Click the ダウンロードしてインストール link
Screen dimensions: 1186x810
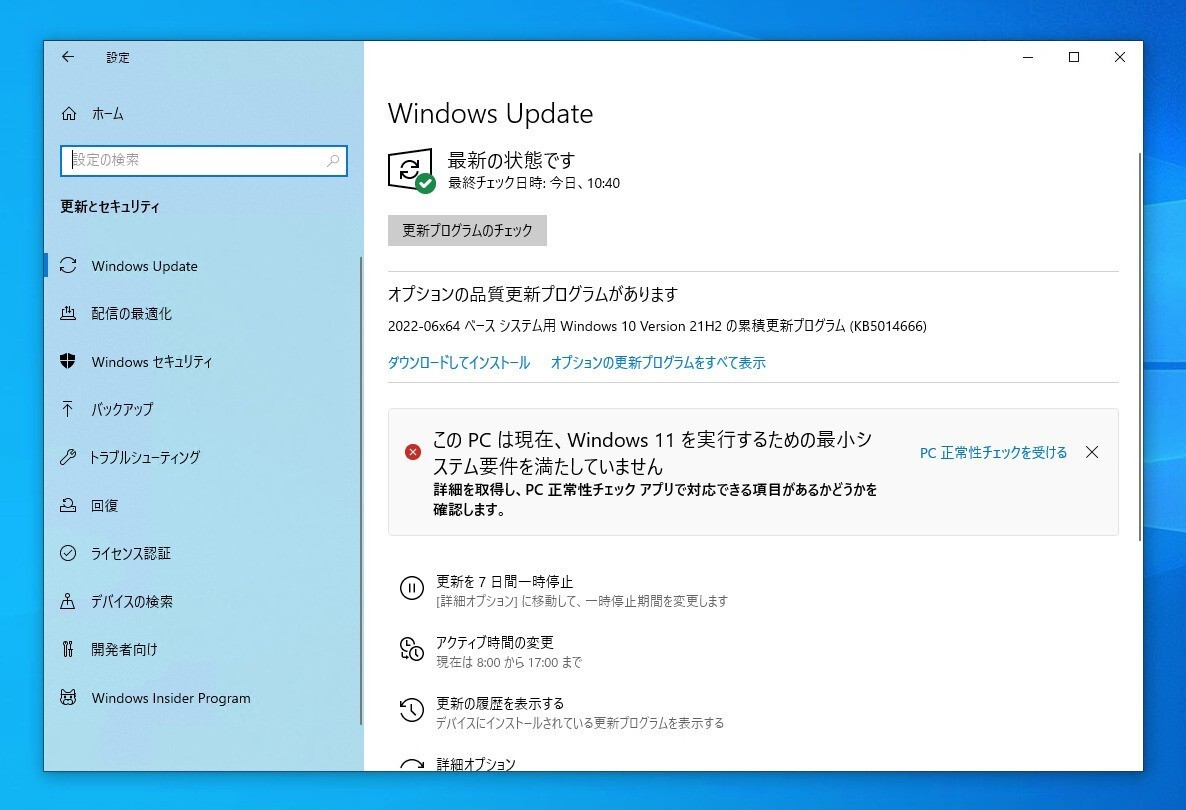click(458, 363)
